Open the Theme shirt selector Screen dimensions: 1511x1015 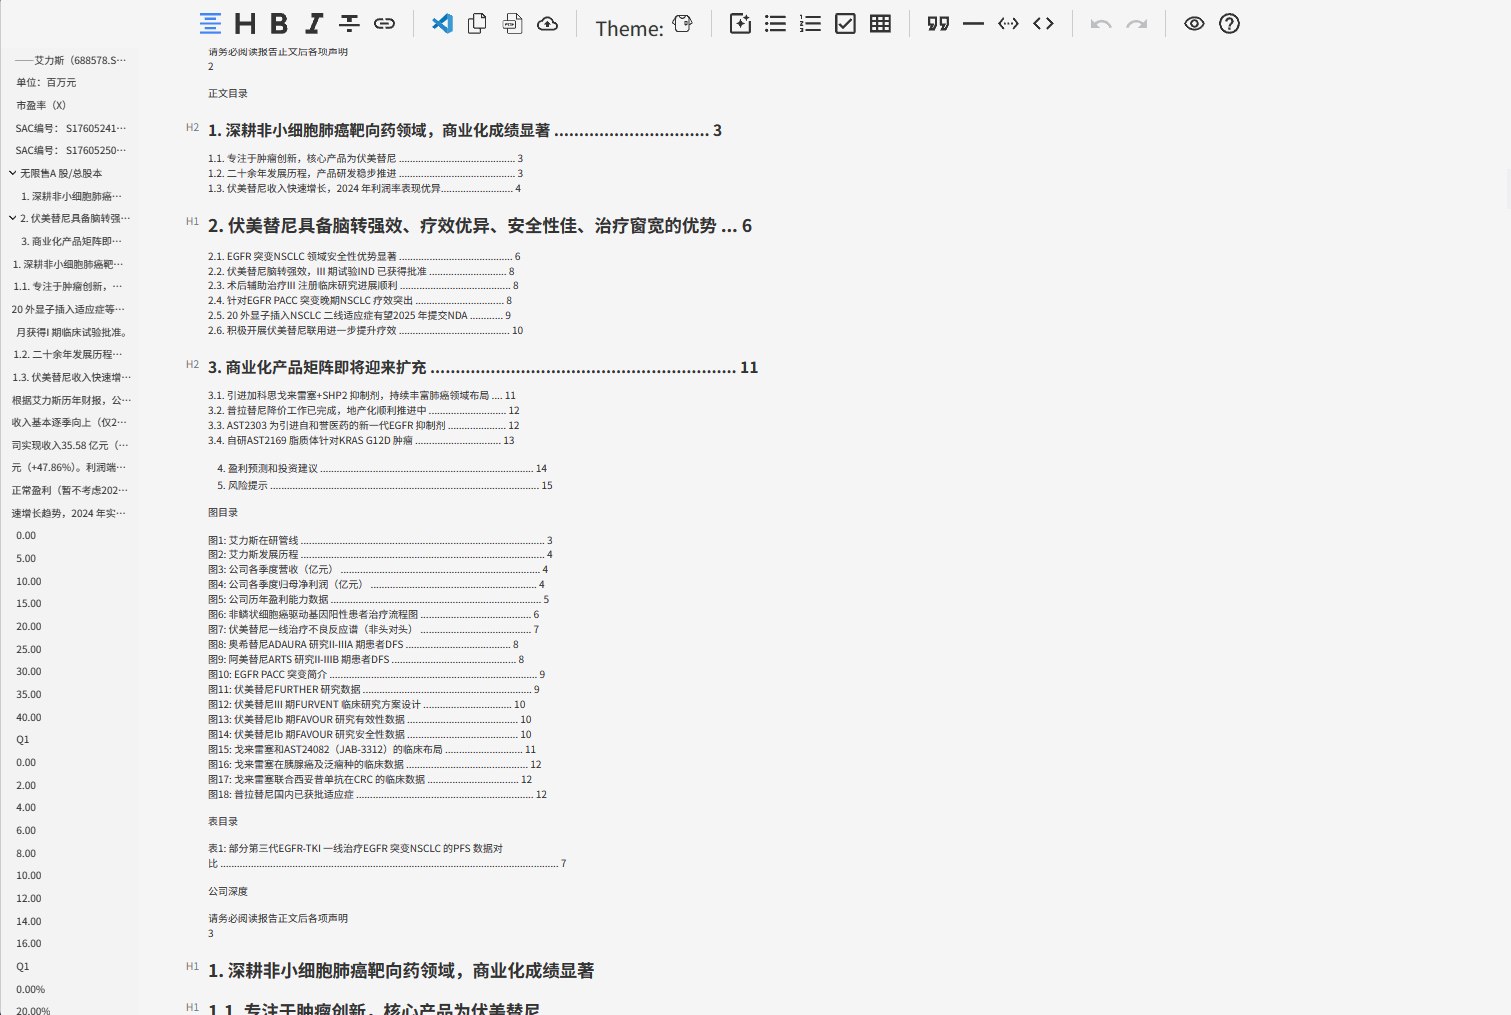(x=683, y=23)
